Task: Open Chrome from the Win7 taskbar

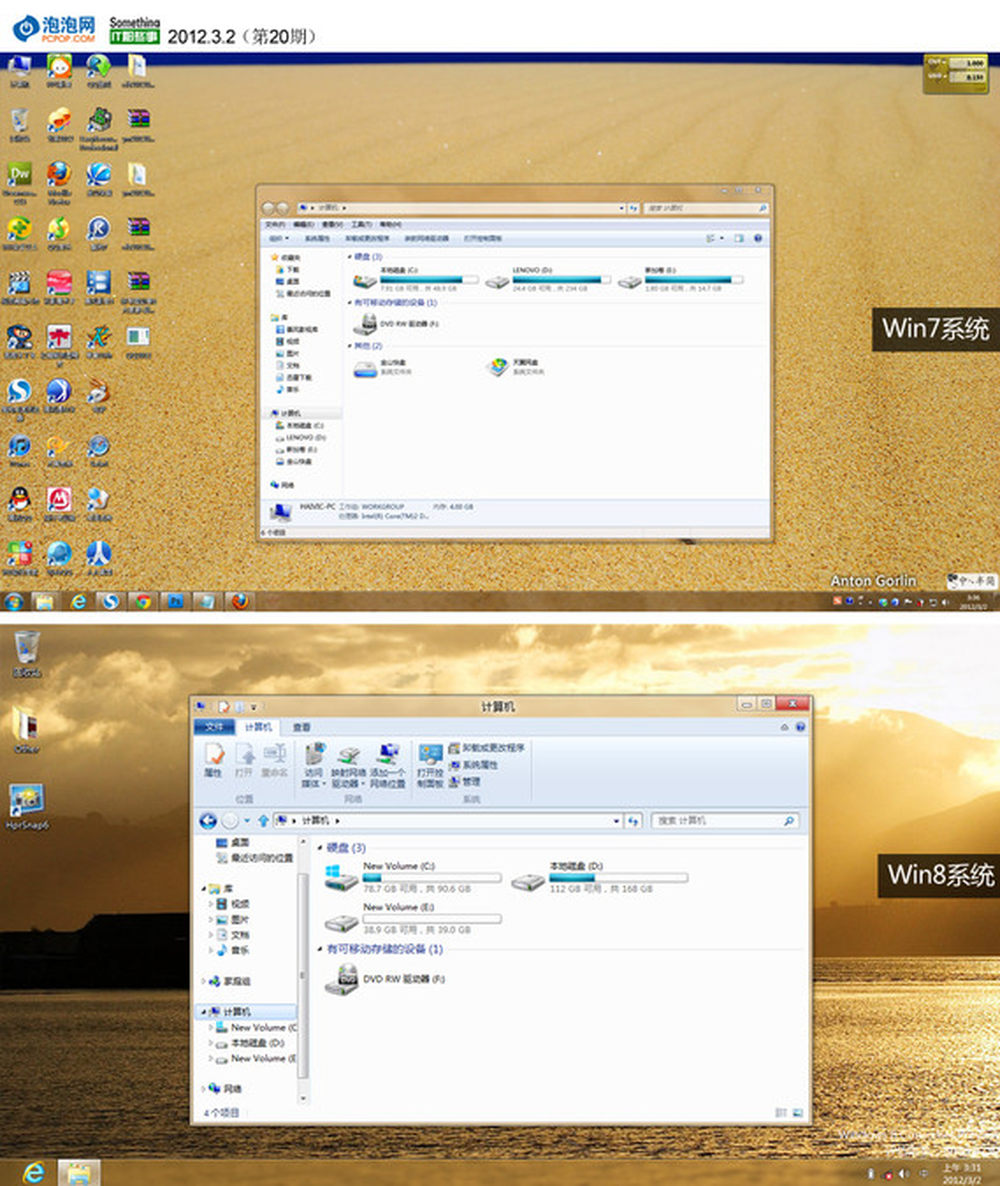Action: pyautogui.click(x=142, y=601)
